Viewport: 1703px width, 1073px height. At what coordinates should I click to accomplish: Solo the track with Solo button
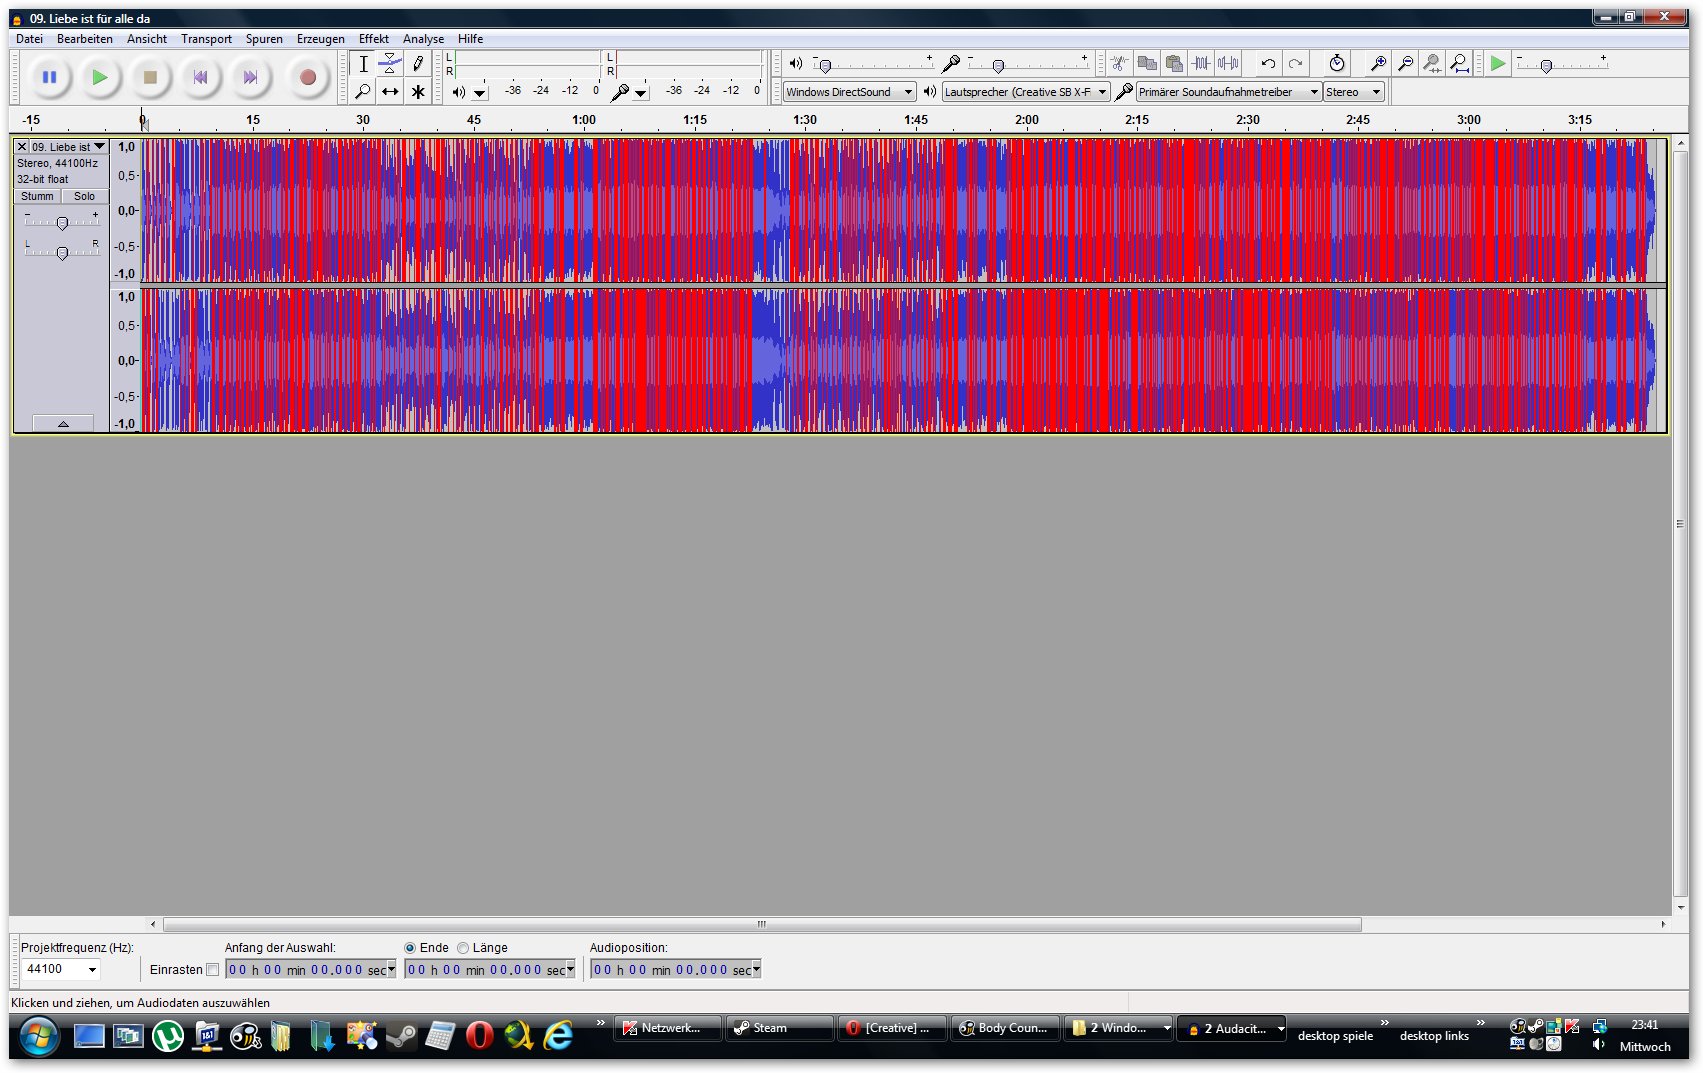pyautogui.click(x=85, y=196)
